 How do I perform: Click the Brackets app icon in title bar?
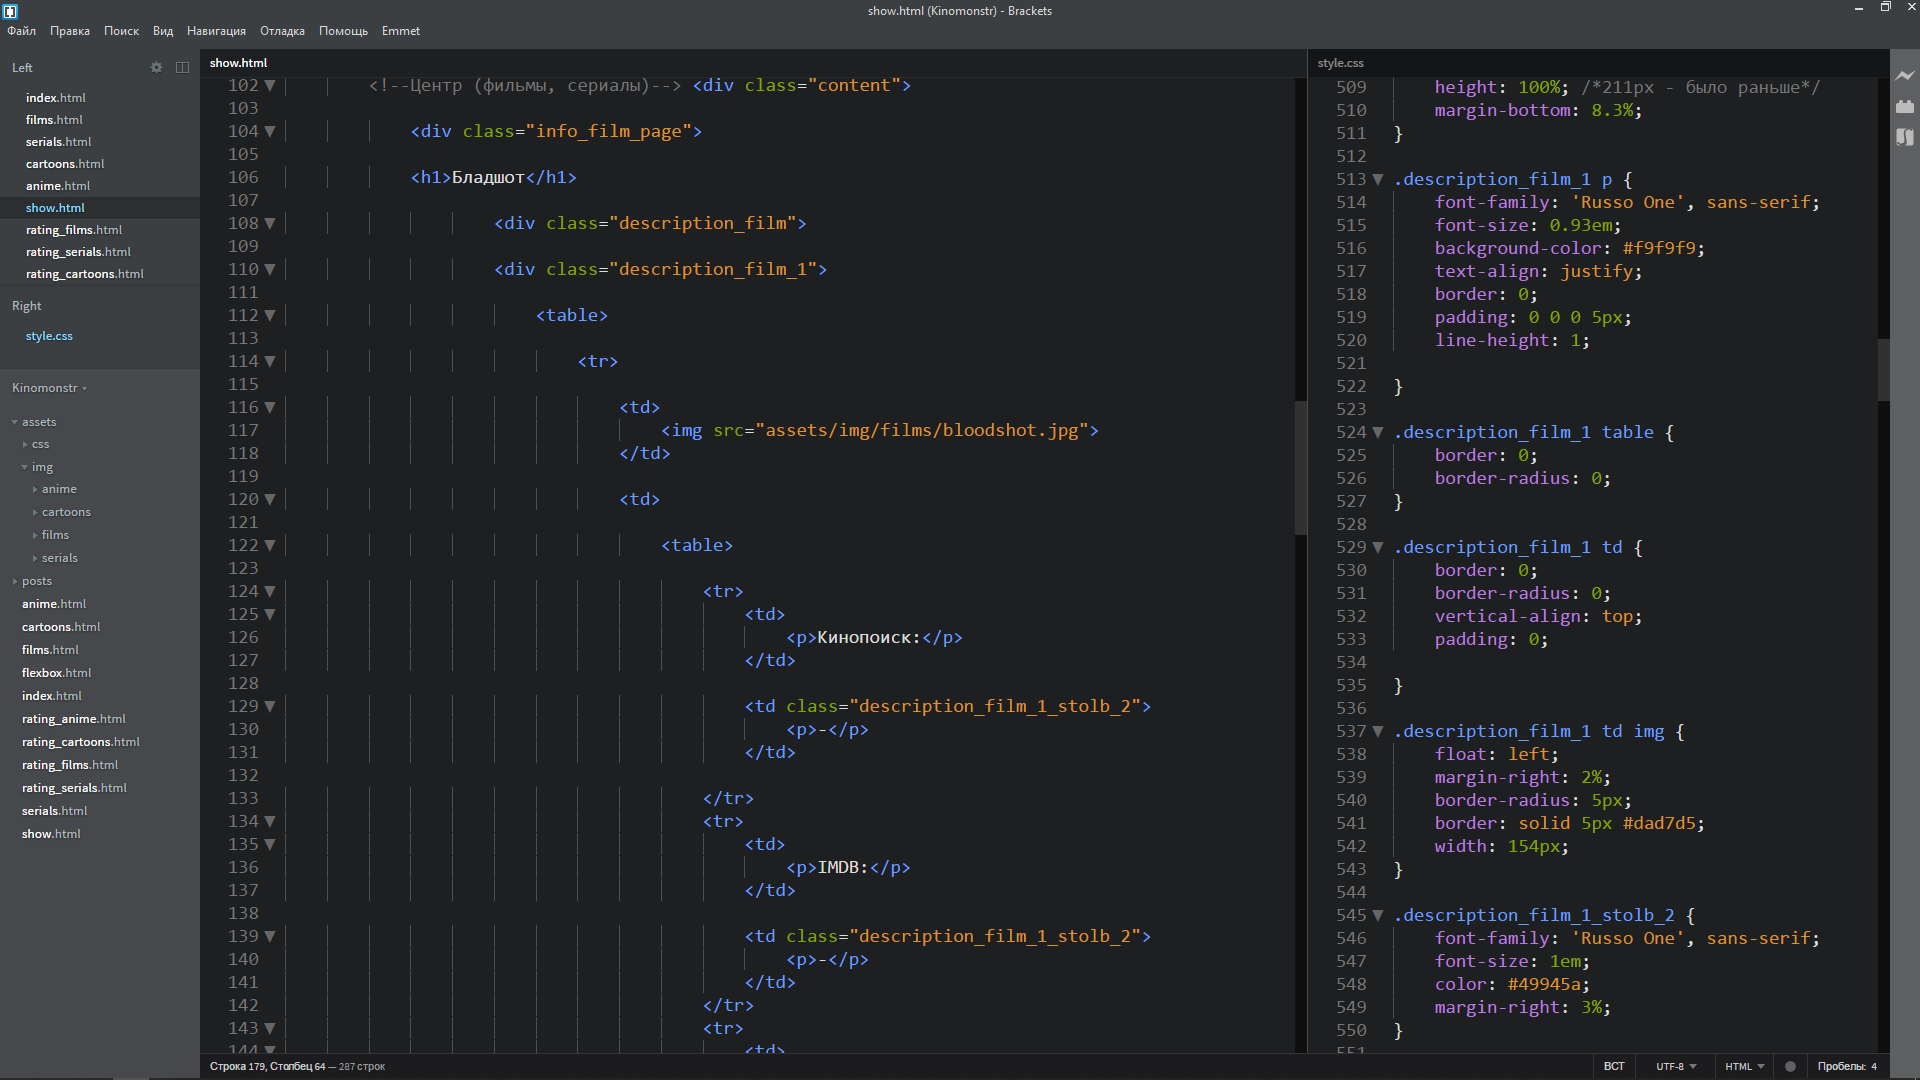coord(10,11)
